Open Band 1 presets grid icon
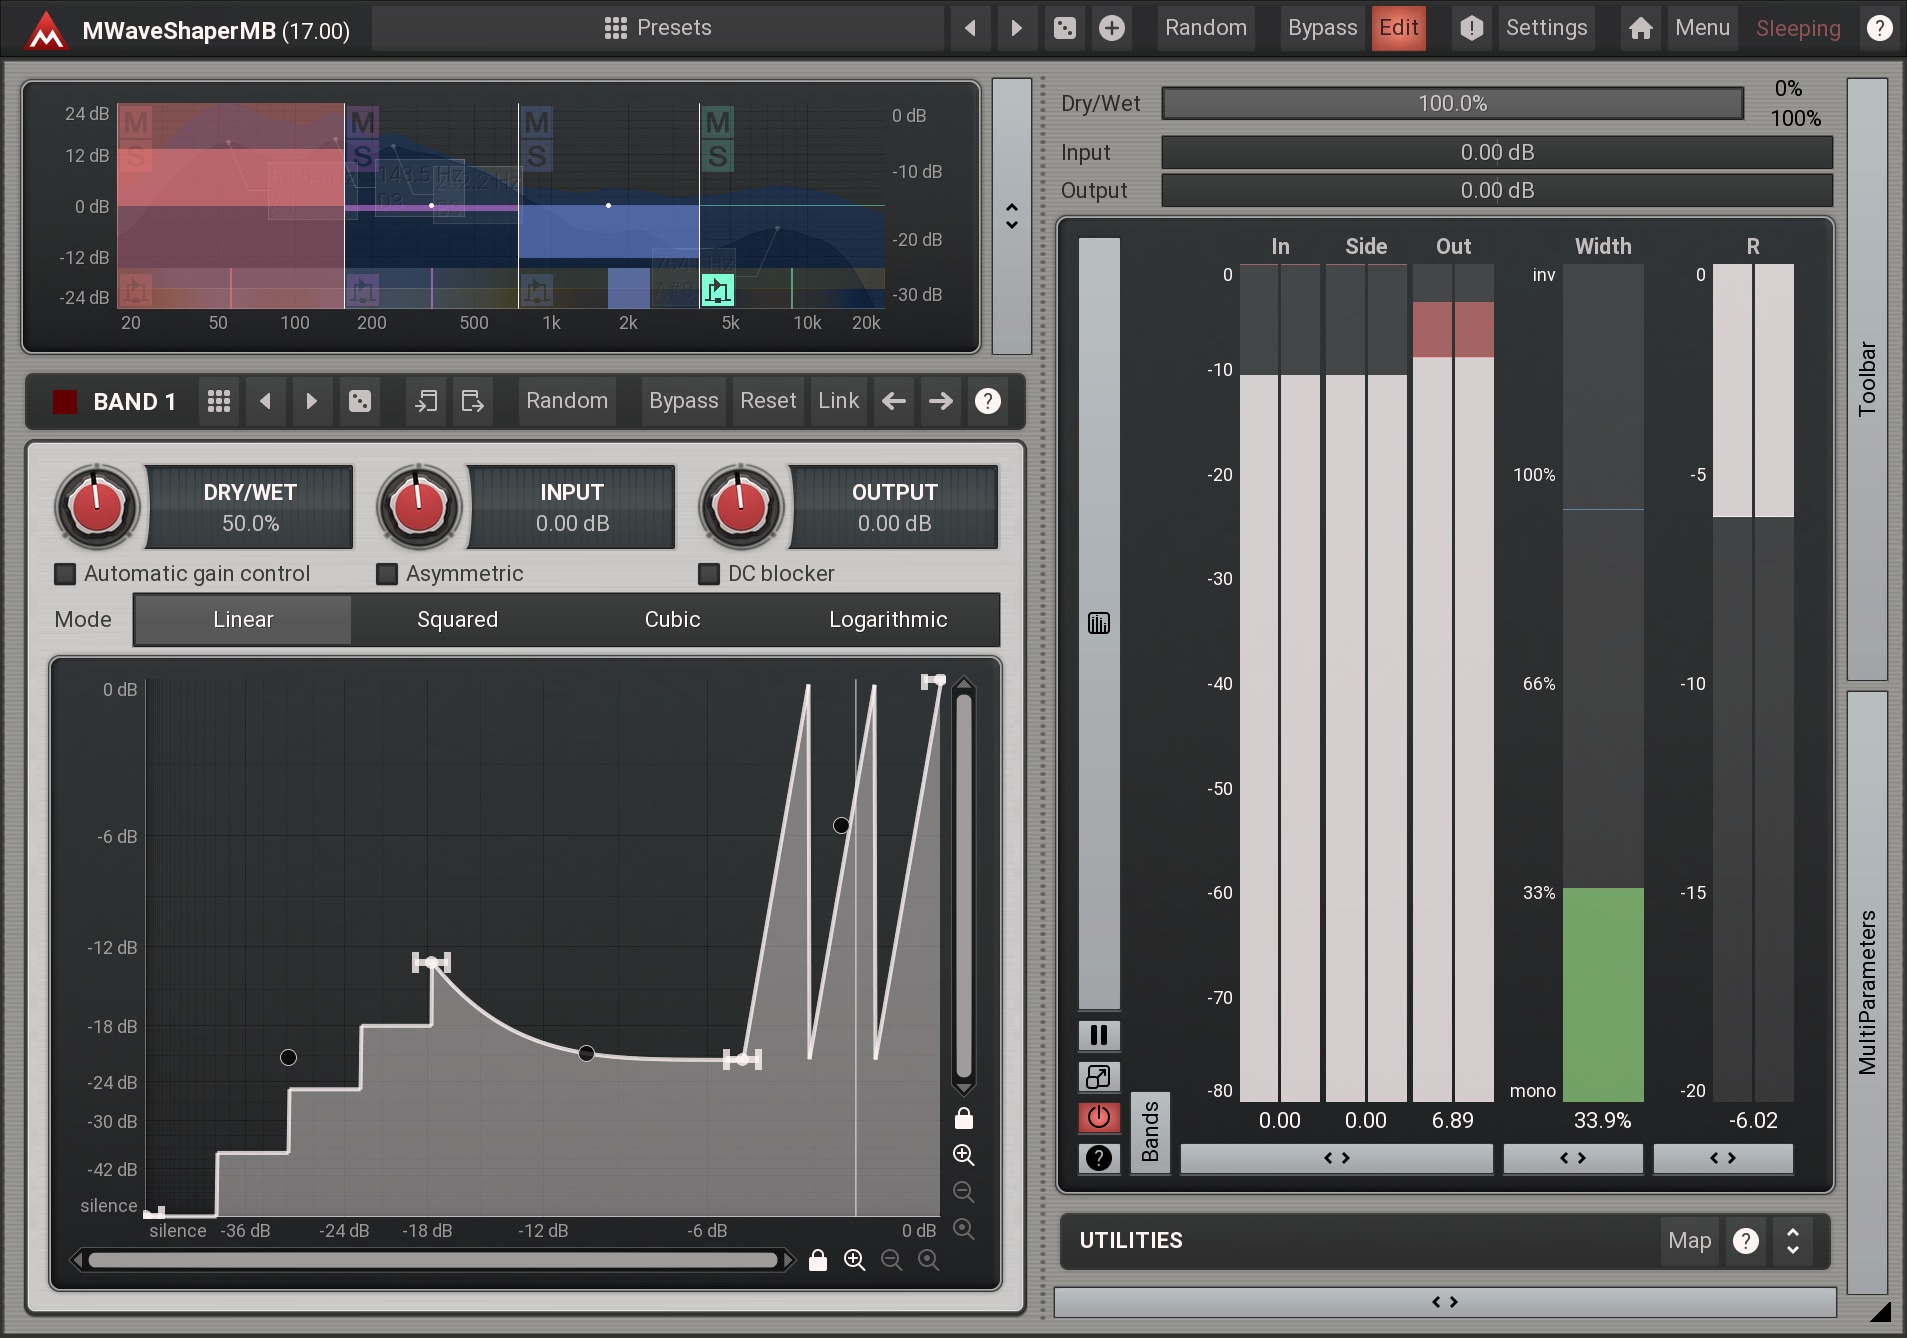 (219, 401)
